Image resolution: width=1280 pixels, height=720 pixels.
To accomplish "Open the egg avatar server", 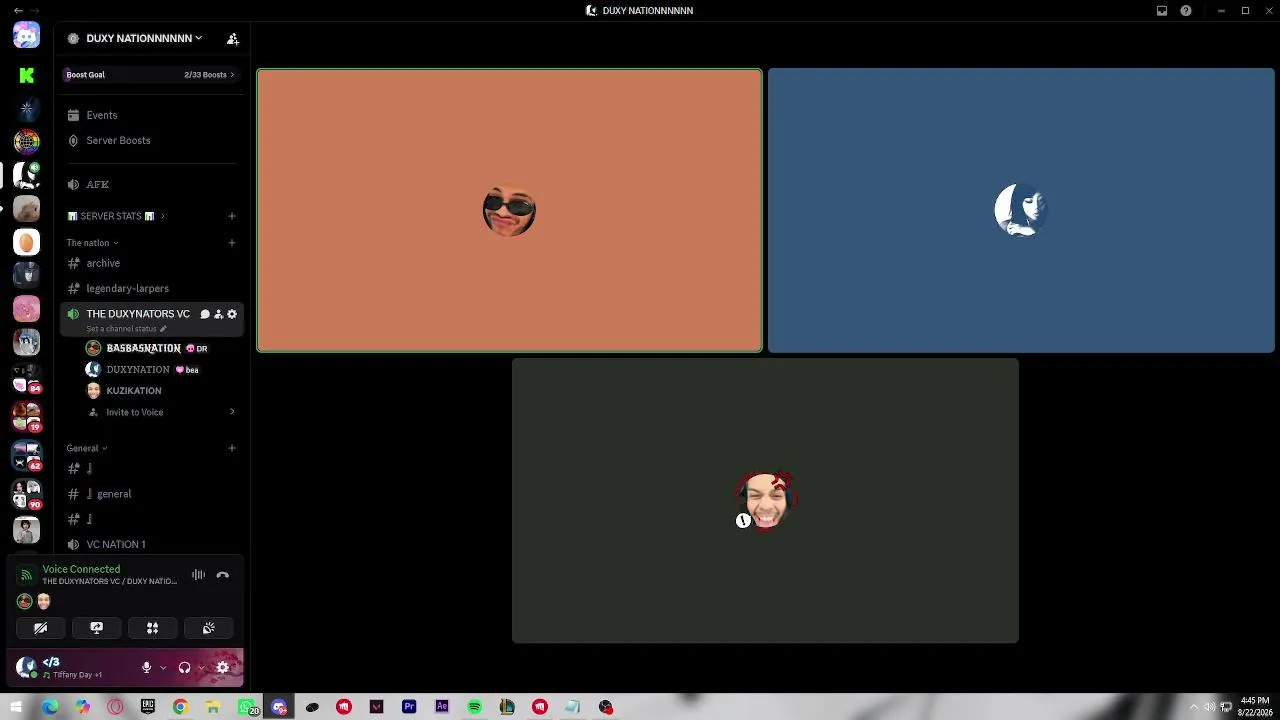I will point(26,242).
